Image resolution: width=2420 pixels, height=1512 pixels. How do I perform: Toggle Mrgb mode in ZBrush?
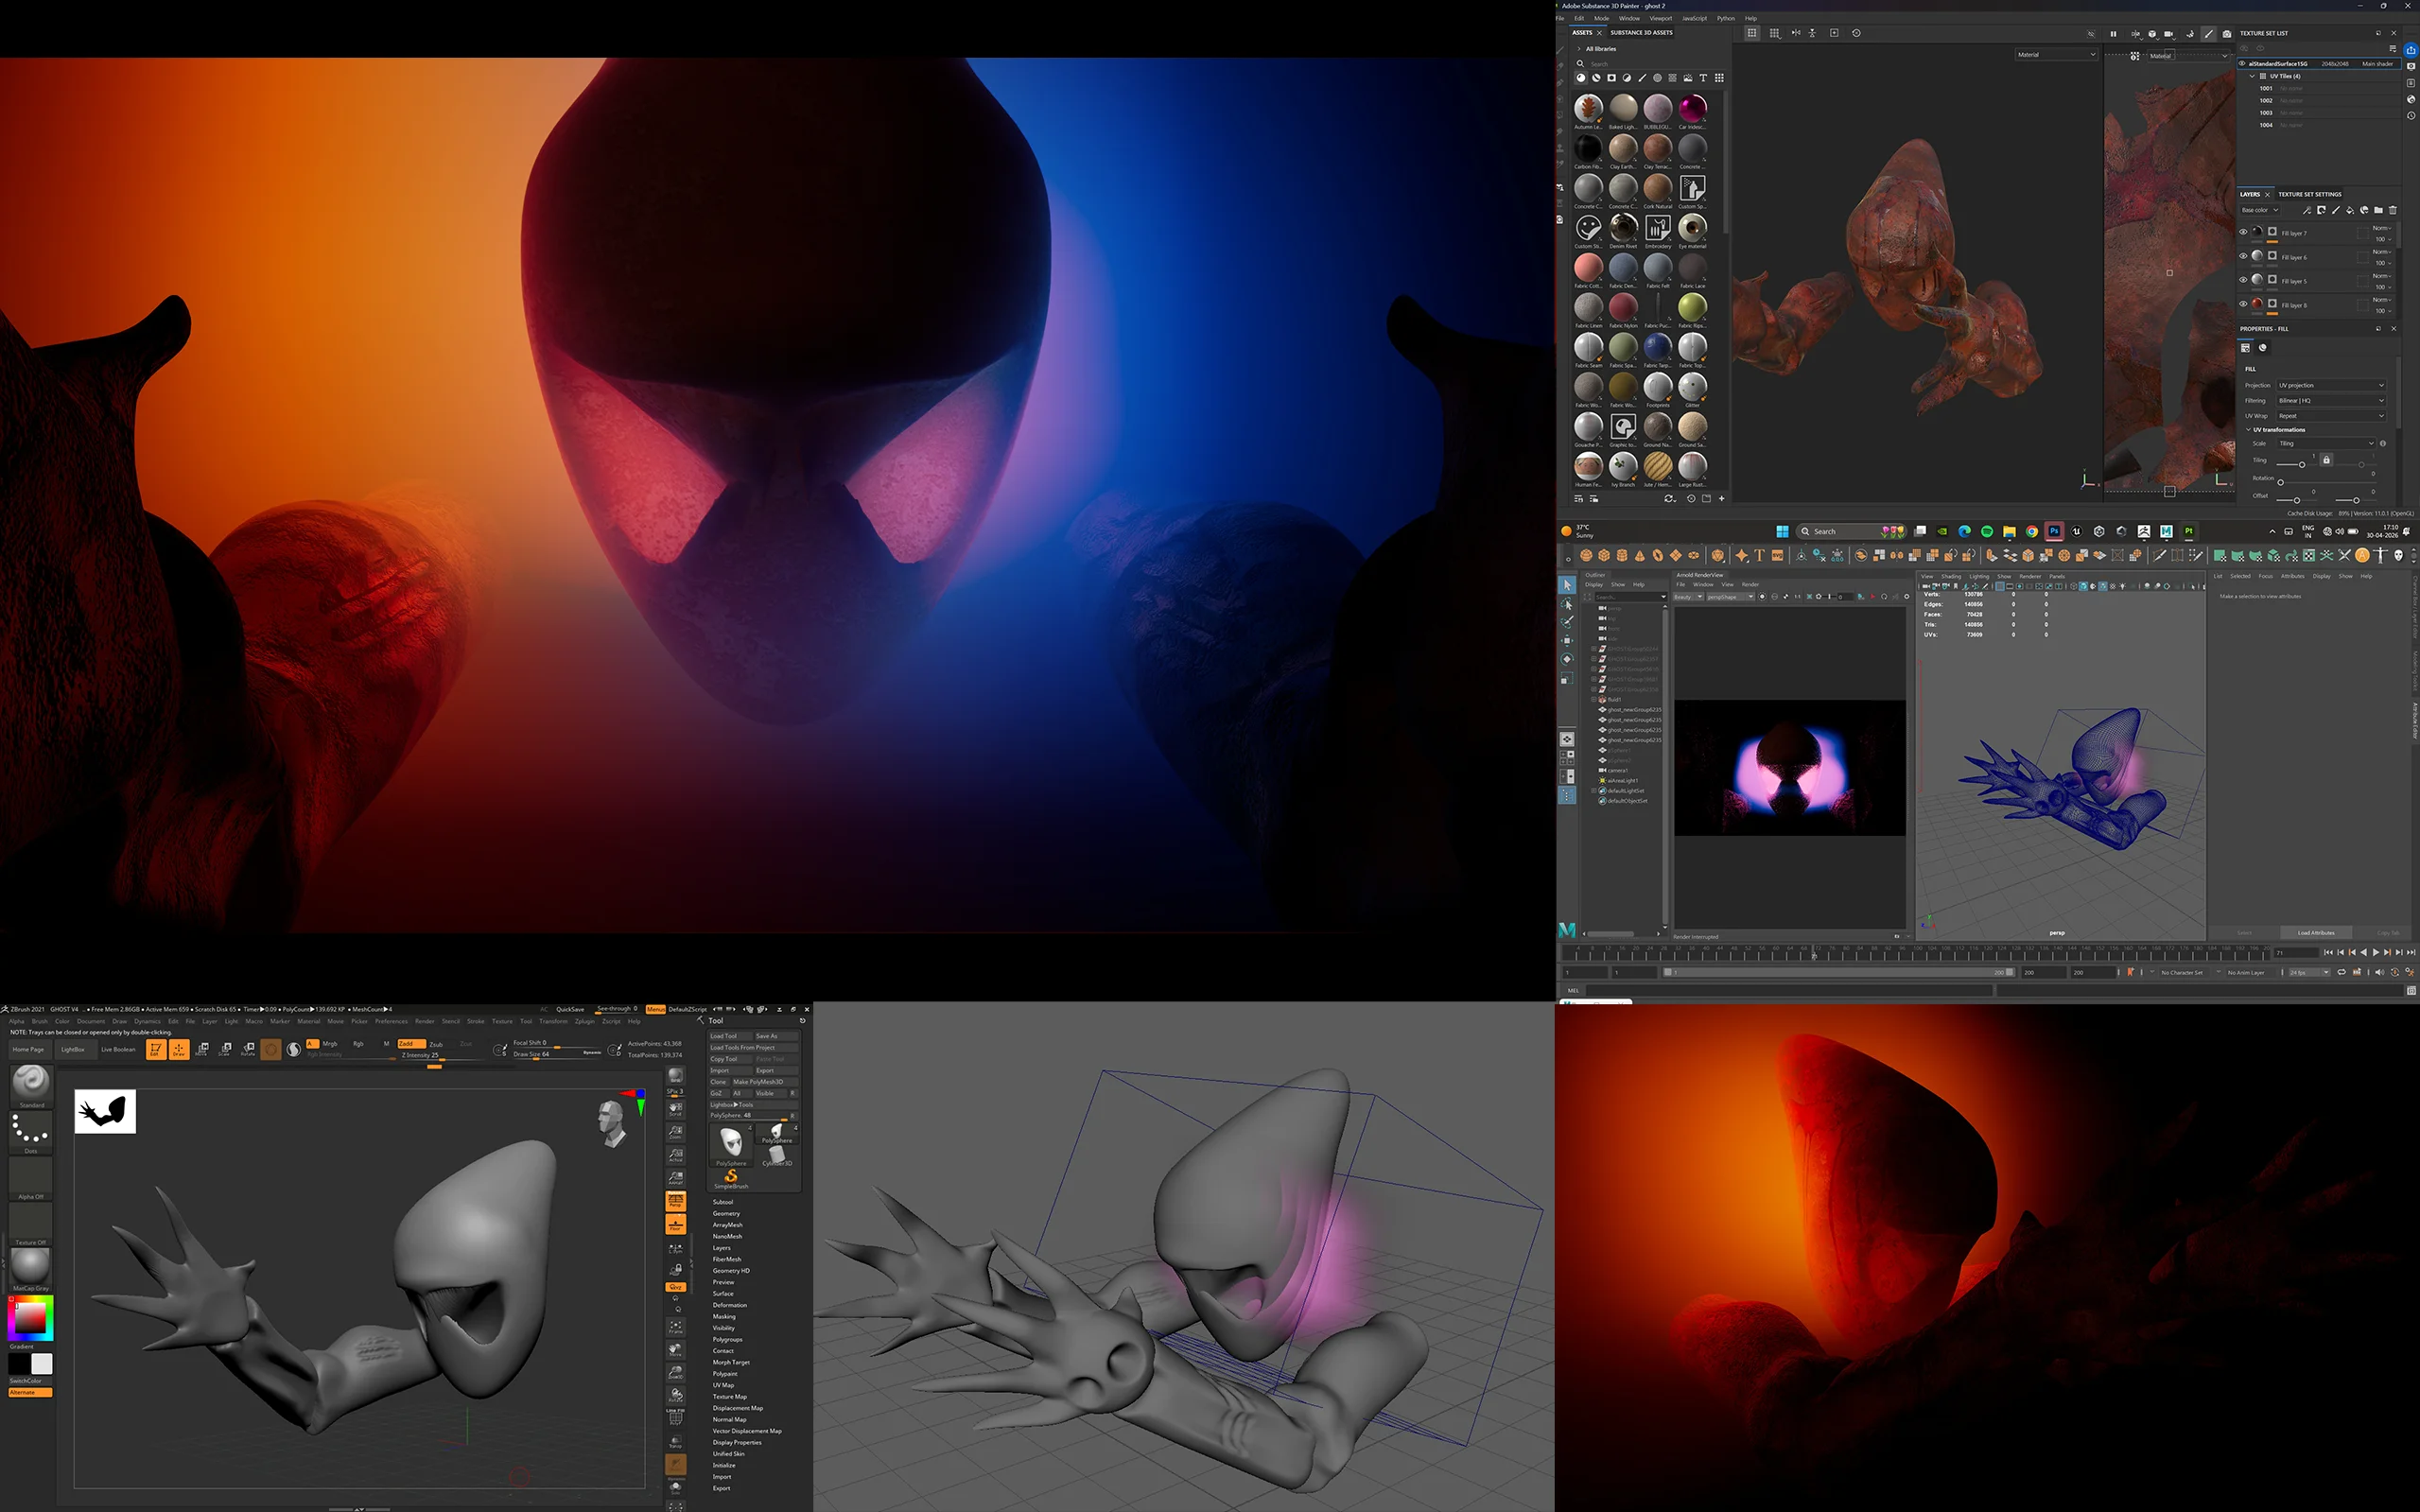tap(330, 1044)
